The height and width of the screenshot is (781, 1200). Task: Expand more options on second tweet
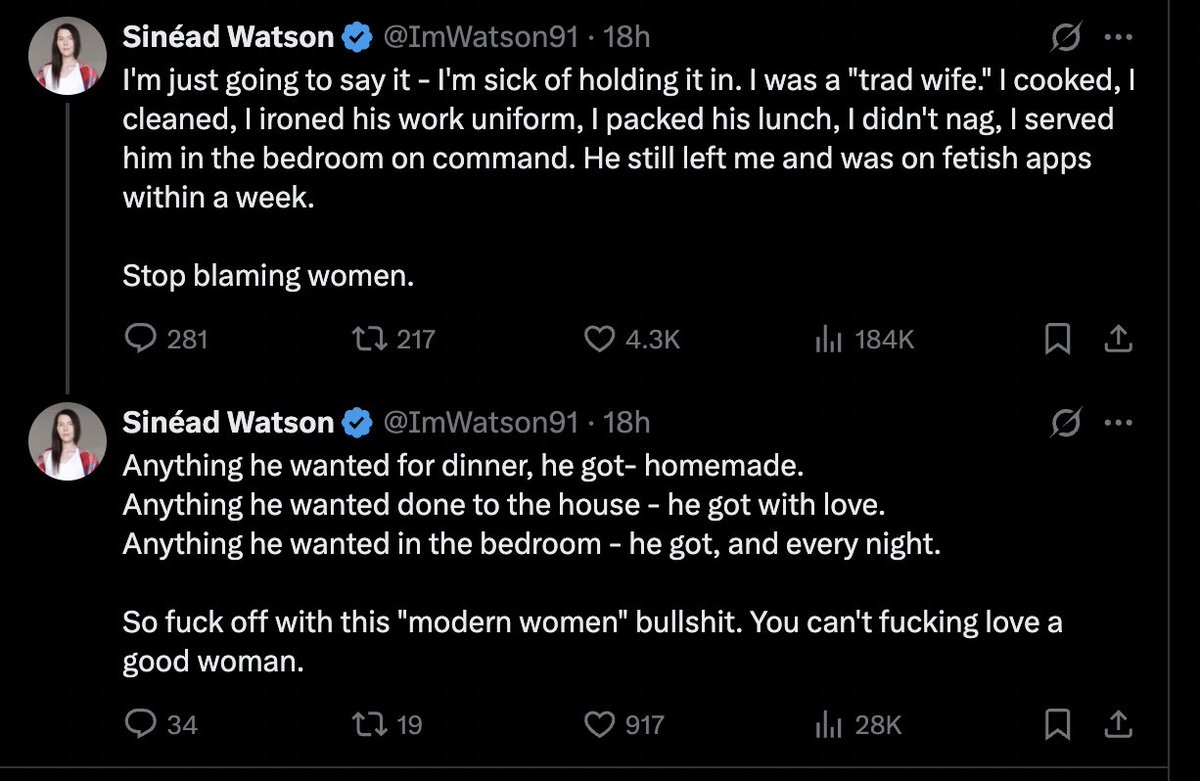coord(1116,423)
